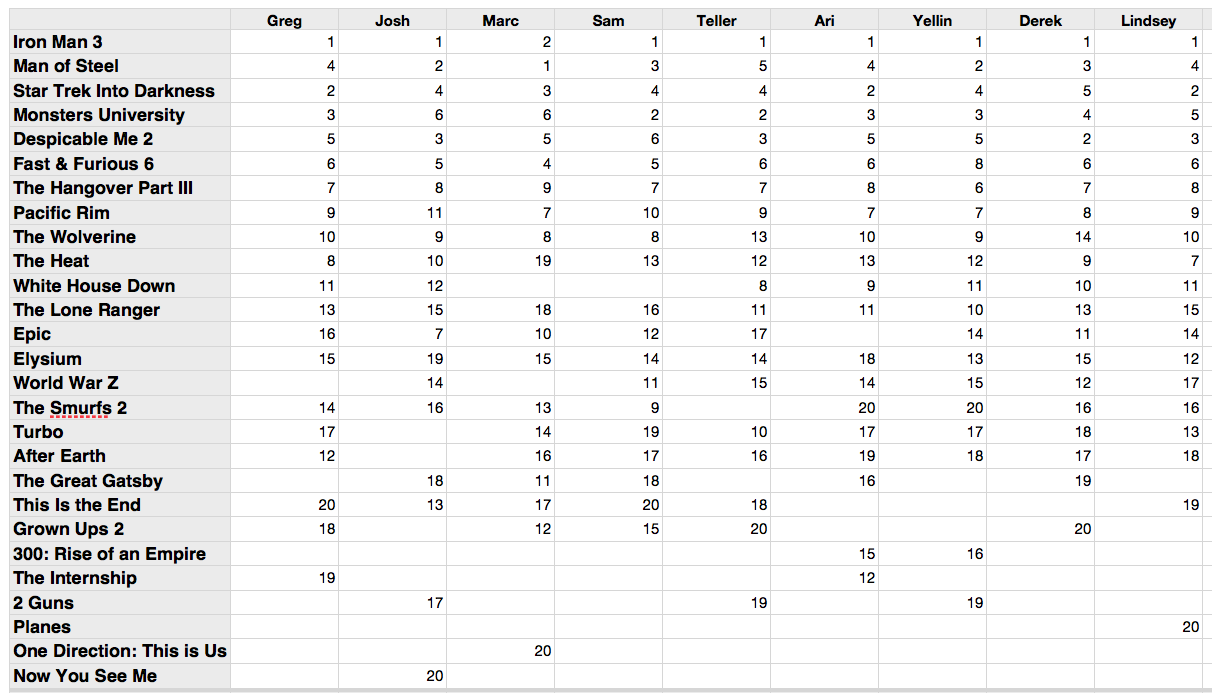The height and width of the screenshot is (693, 1212).
Task: Select the Greg column header
Action: point(284,20)
